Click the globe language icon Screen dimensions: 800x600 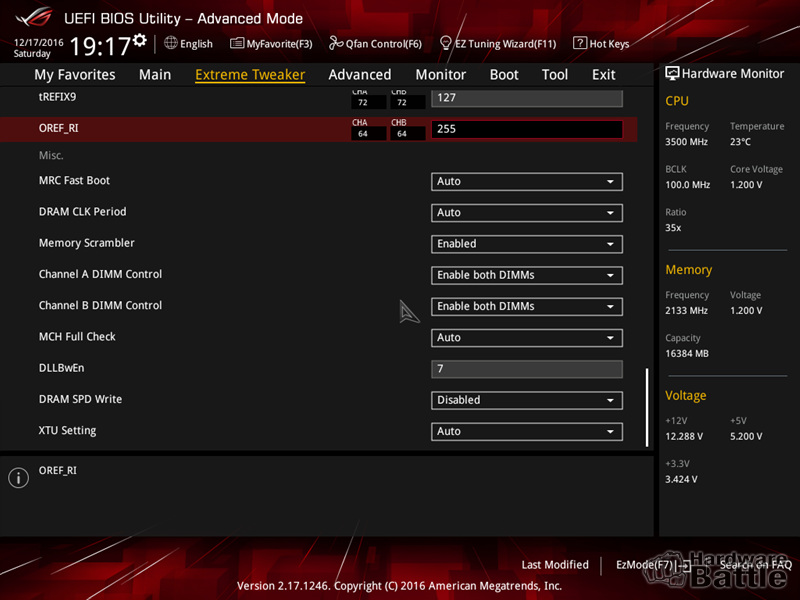[x=171, y=43]
